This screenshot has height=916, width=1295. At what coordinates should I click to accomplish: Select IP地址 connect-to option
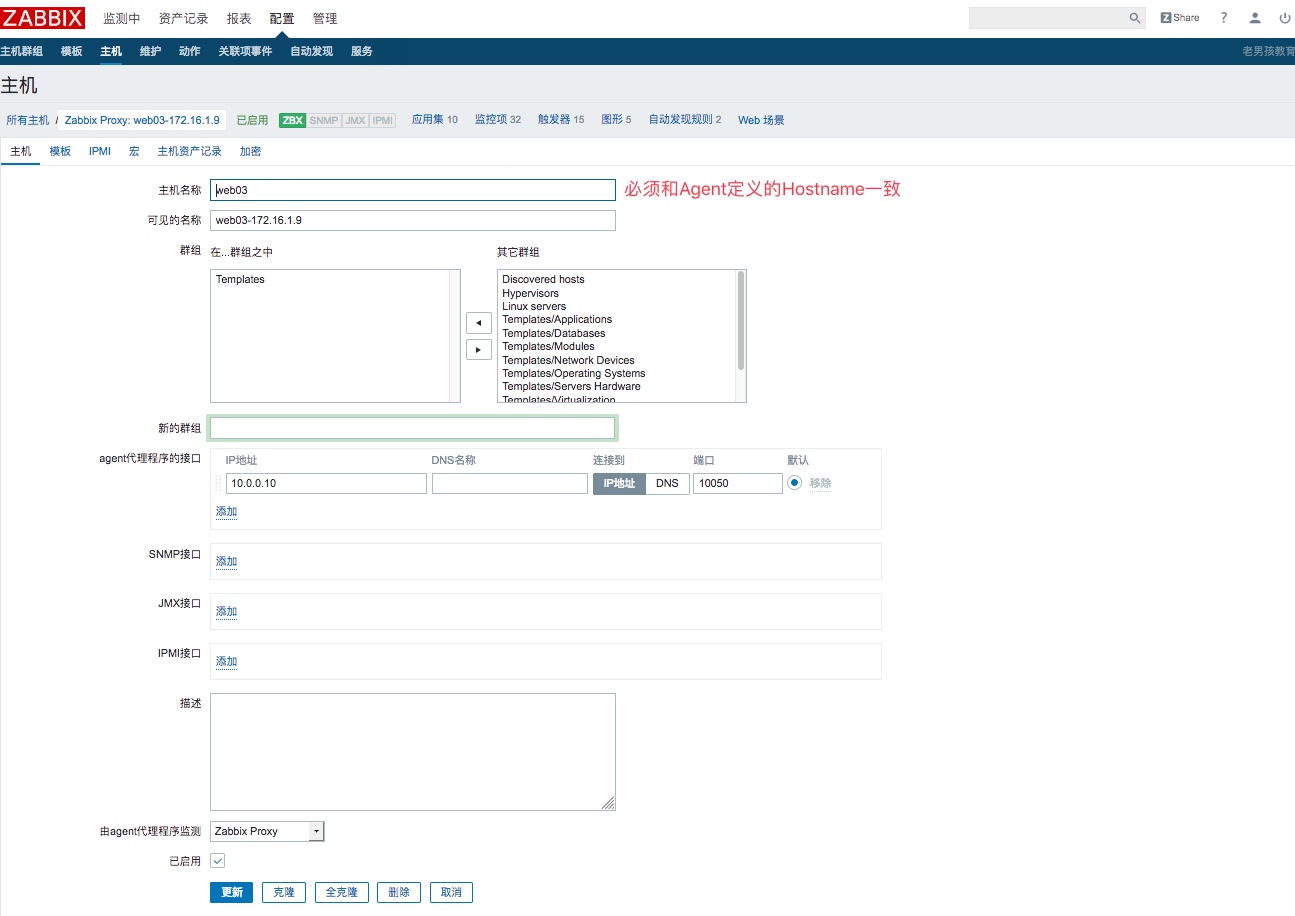click(619, 483)
